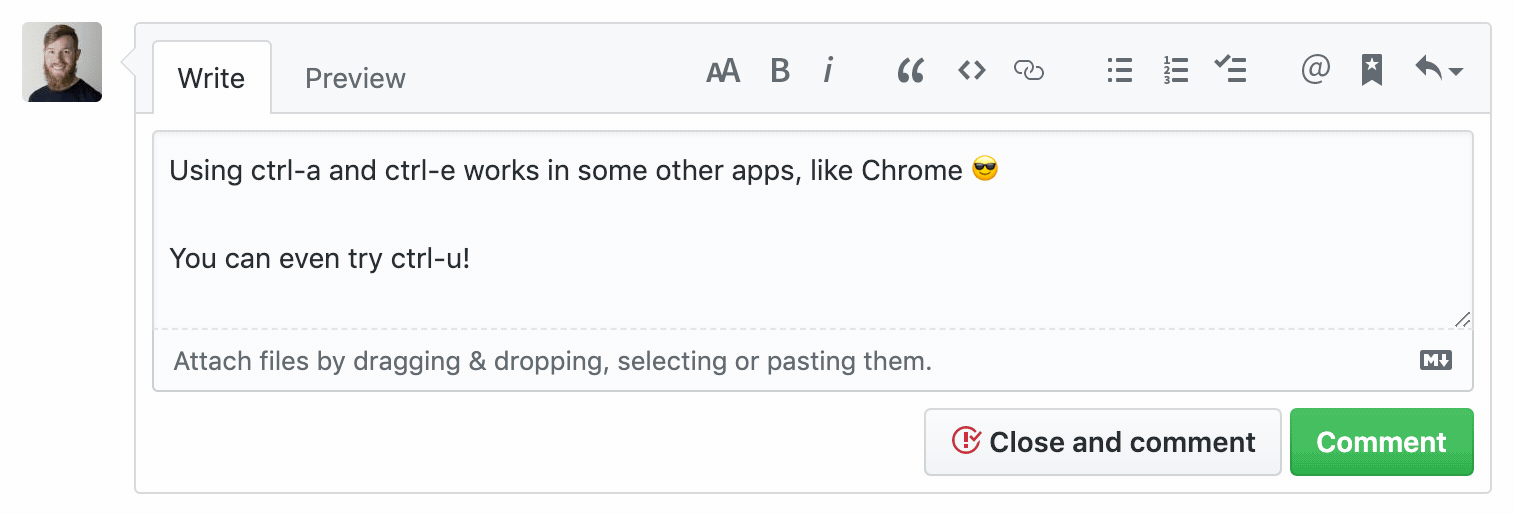Screen dimensions: 1514x514
Task: Apply italic text formatting
Action: pyautogui.click(x=828, y=71)
